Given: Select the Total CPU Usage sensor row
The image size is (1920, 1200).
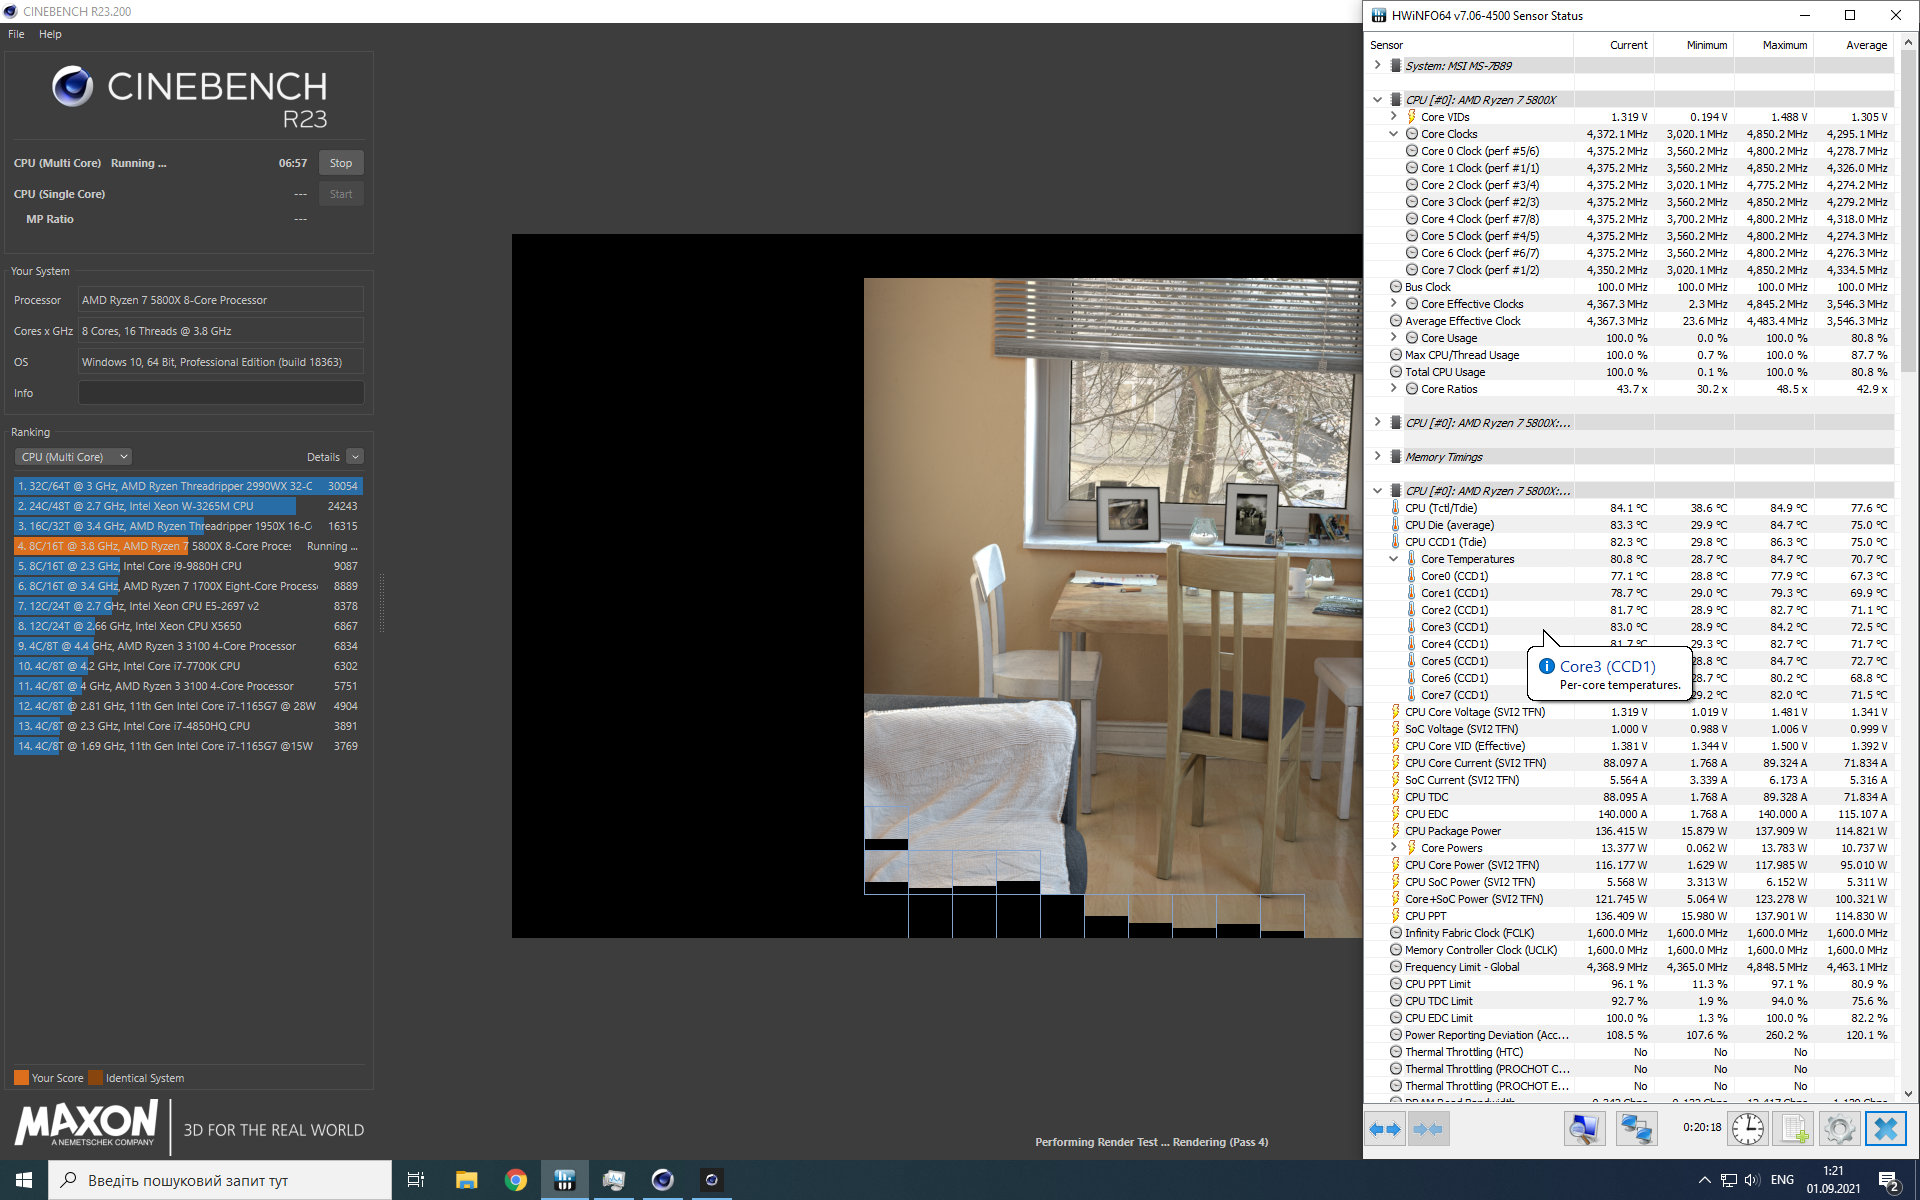Looking at the screenshot, I should (x=1630, y=372).
